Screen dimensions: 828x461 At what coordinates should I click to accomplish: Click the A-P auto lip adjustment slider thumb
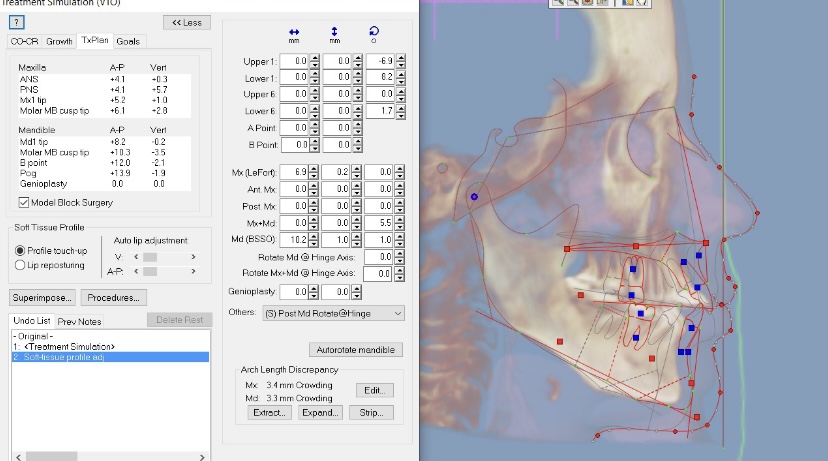(150, 271)
